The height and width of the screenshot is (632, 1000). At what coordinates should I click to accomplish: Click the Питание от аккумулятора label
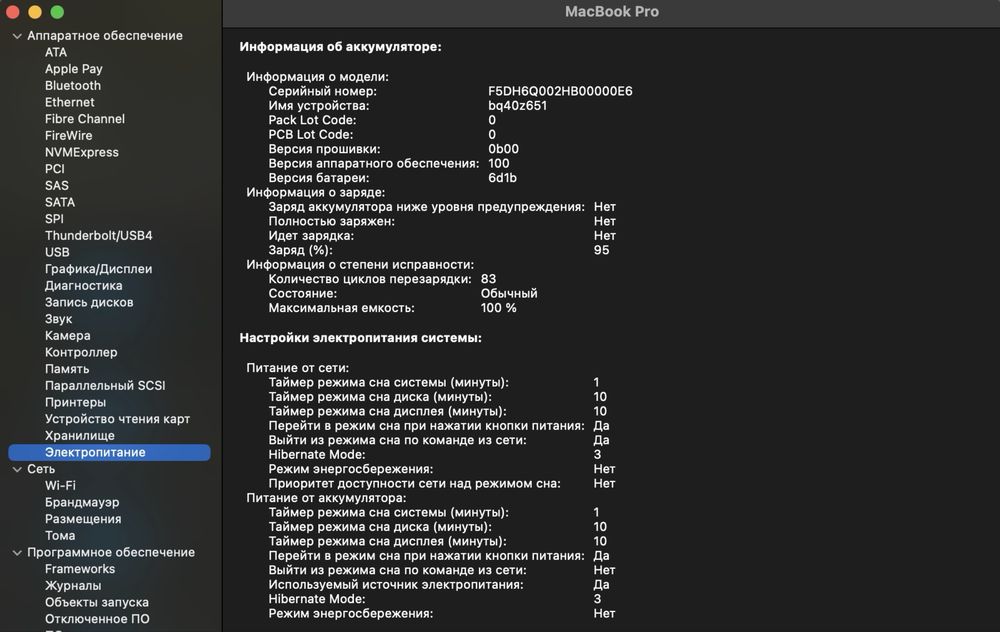click(x=326, y=497)
